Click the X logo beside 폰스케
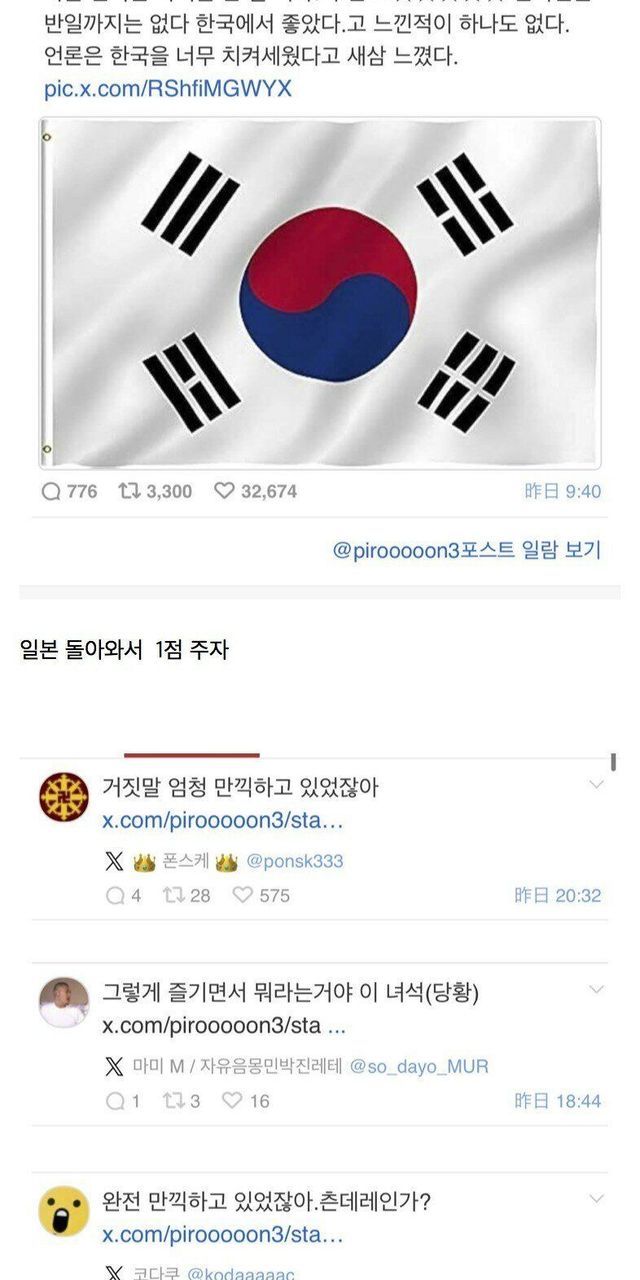 115,861
